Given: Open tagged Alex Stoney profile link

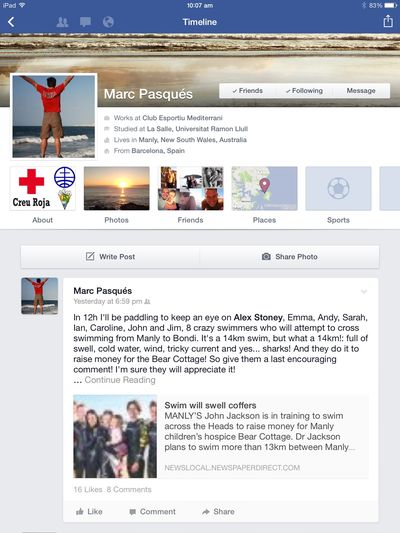Looking at the screenshot, I should [x=258, y=317].
